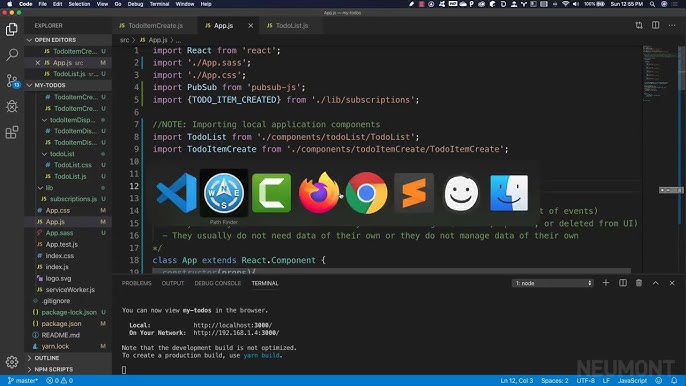The height and width of the screenshot is (386, 686).
Task: Click the open changes compare icon
Action: tap(639, 25)
